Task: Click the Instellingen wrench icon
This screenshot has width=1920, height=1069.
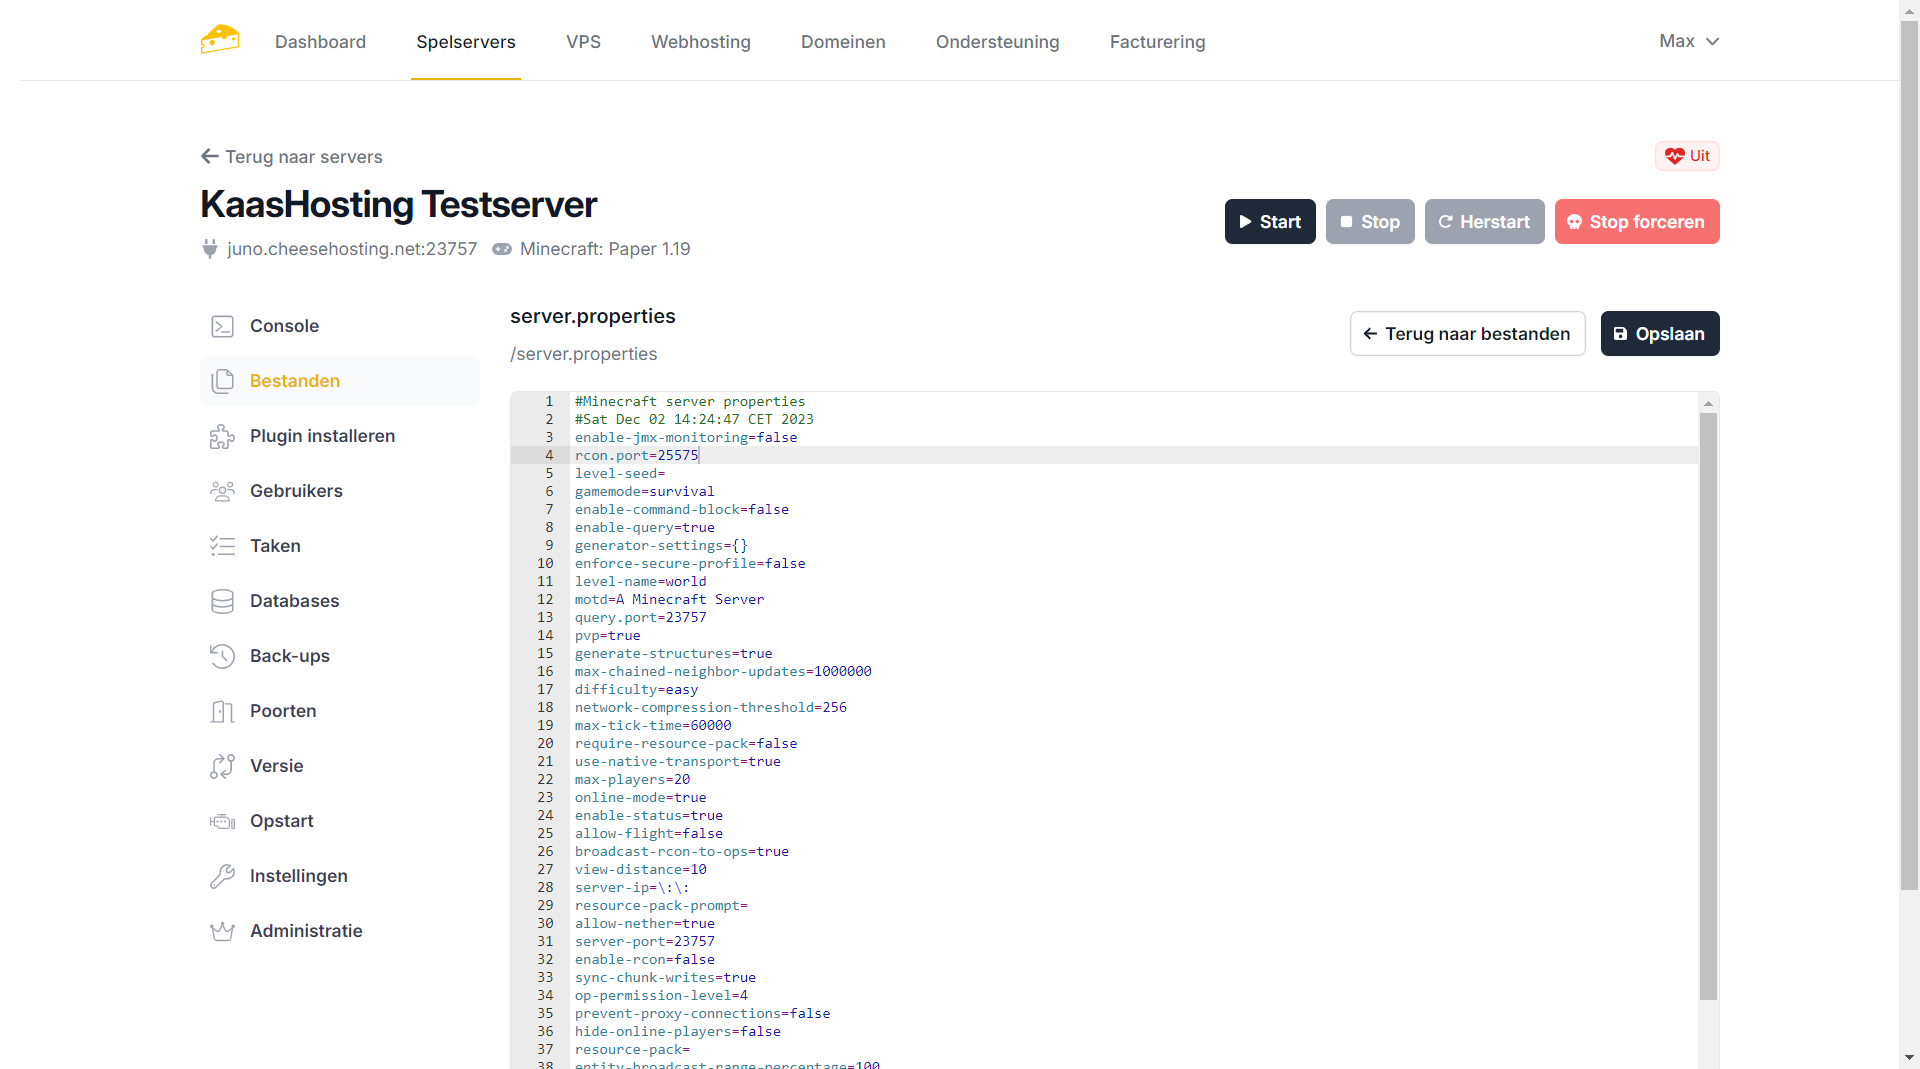Action: tap(222, 876)
